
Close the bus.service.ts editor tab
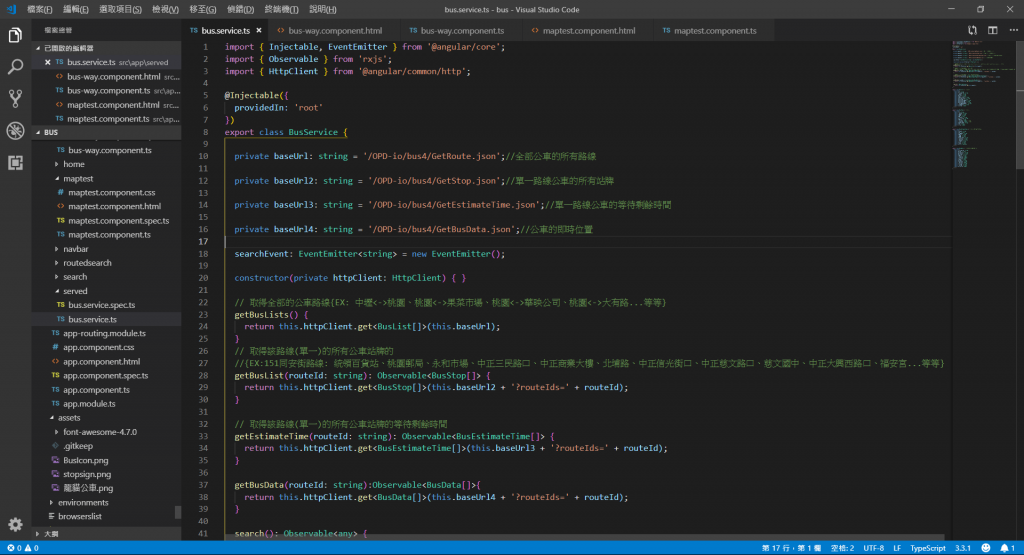click(259, 31)
